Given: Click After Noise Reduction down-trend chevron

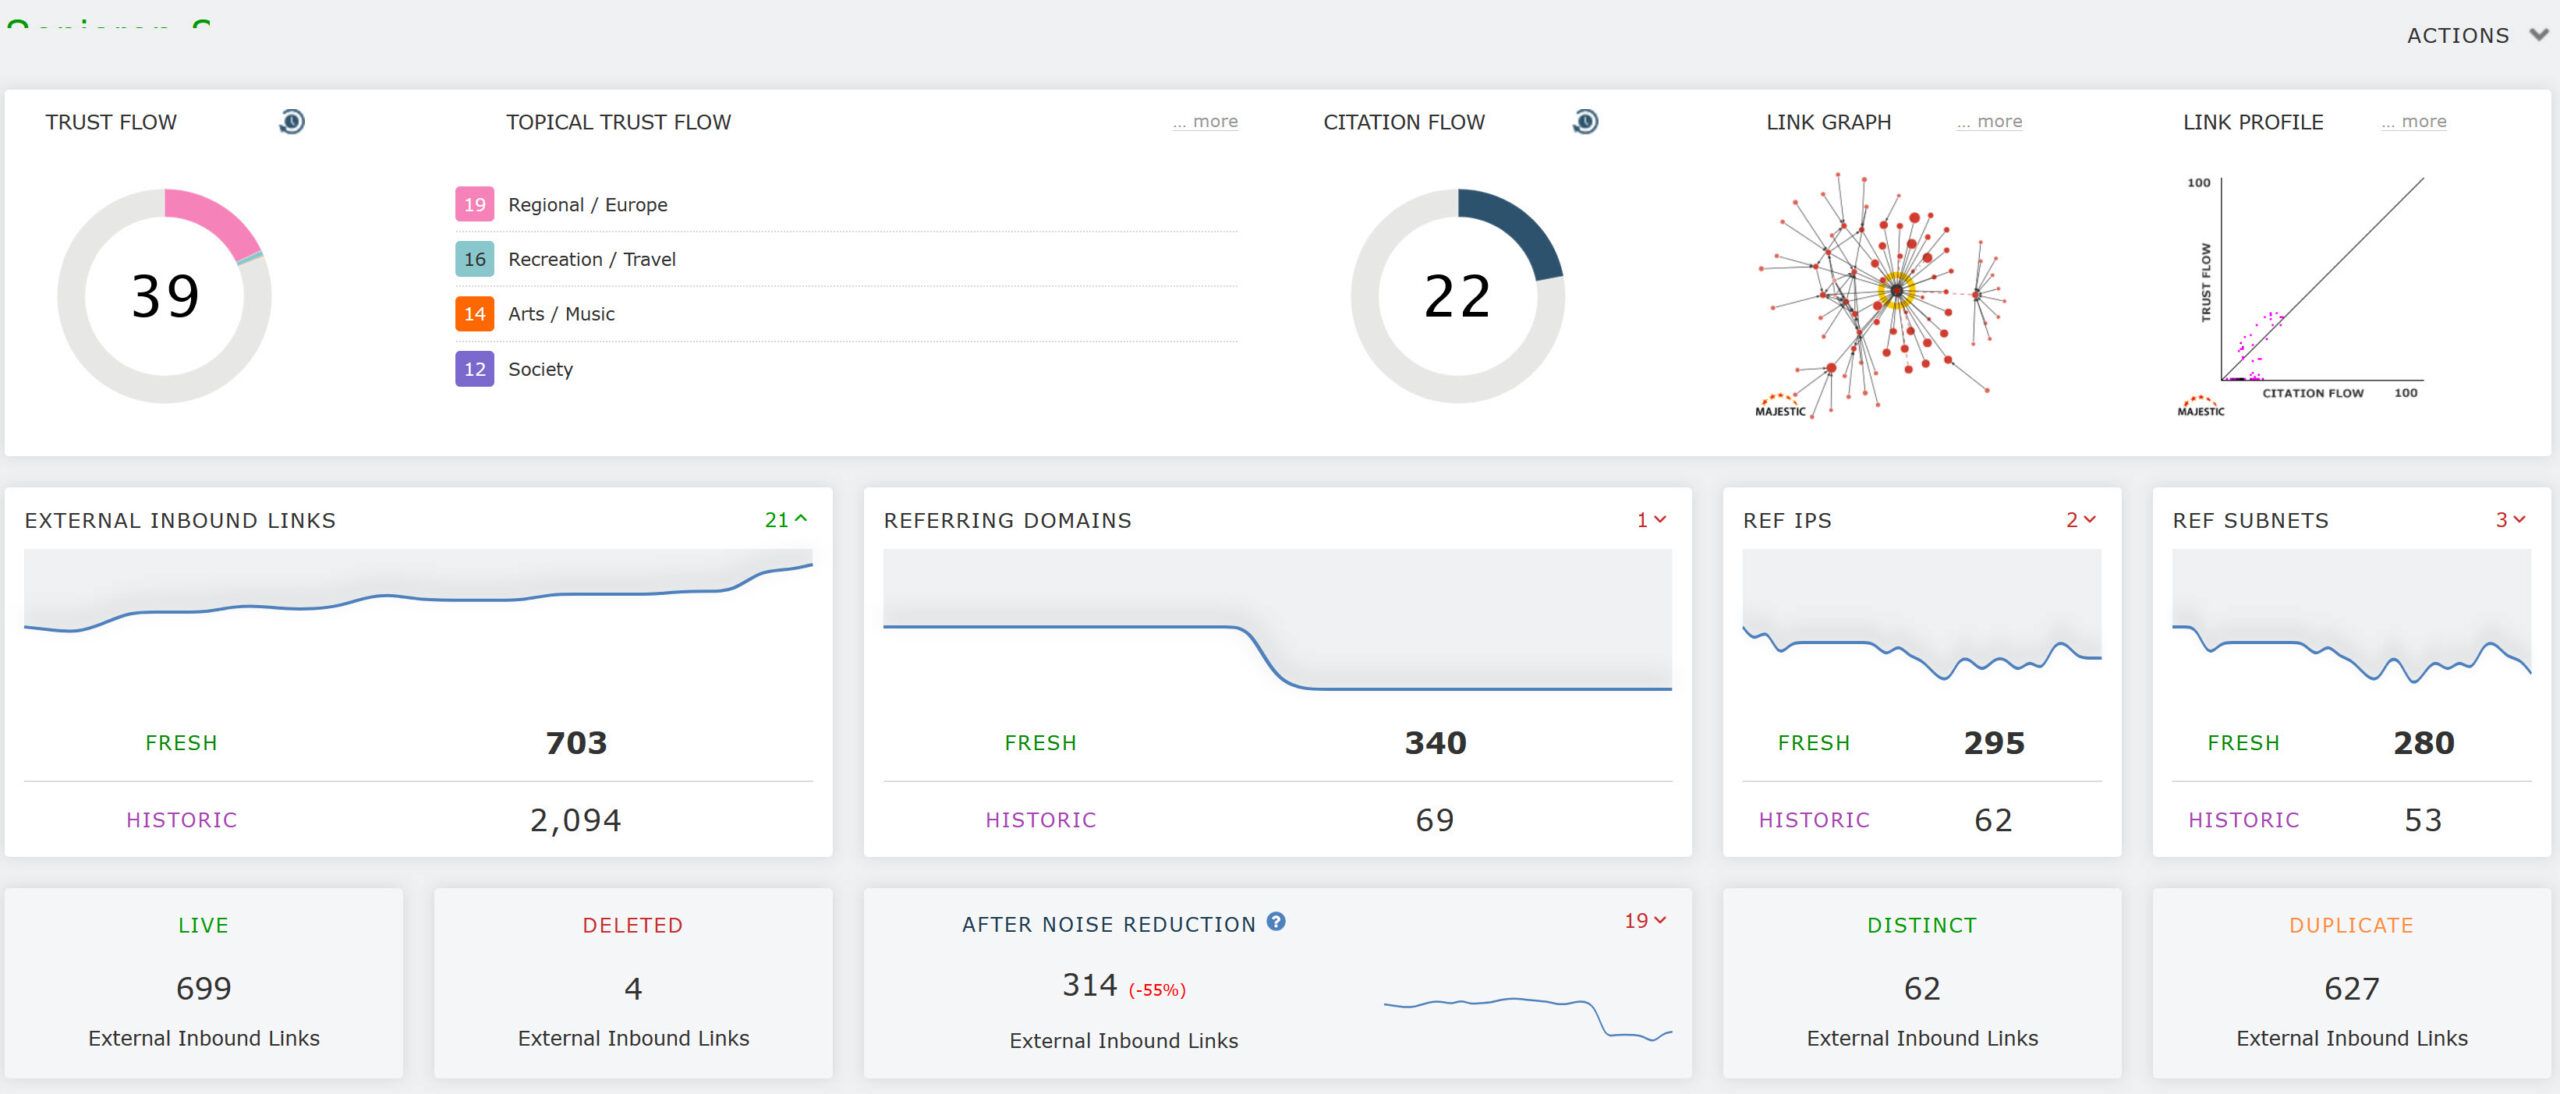Looking at the screenshot, I should [x=1660, y=920].
